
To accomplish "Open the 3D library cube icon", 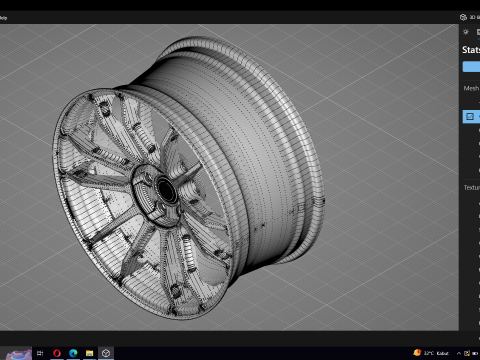I will [x=463, y=17].
